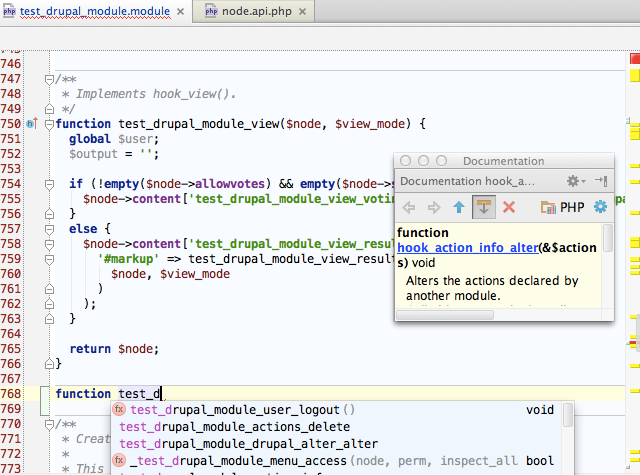This screenshot has height=475, width=640.
Task: Collapse function test_drupal_module_view at line 750
Action: (49, 124)
